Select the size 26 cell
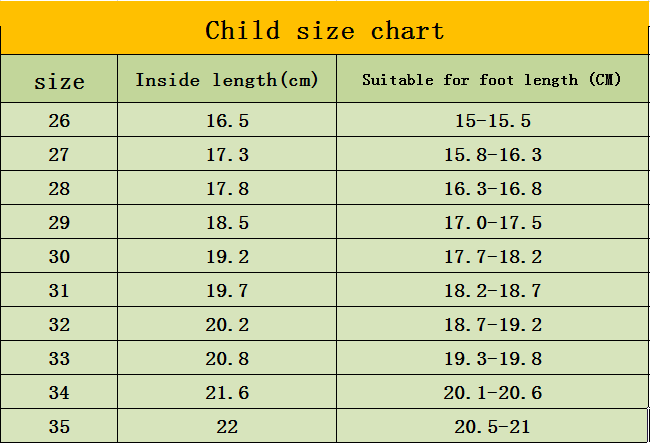 (59, 121)
